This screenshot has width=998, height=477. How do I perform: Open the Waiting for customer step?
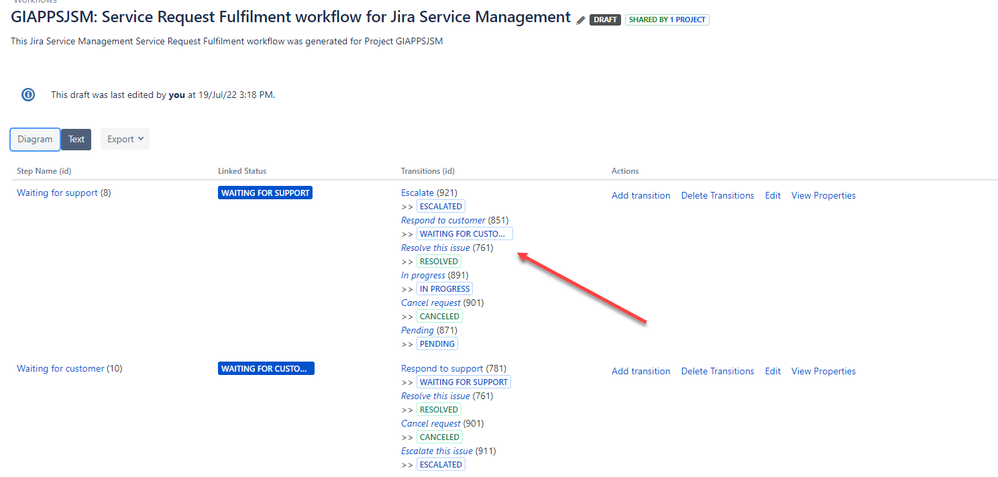click(x=60, y=369)
